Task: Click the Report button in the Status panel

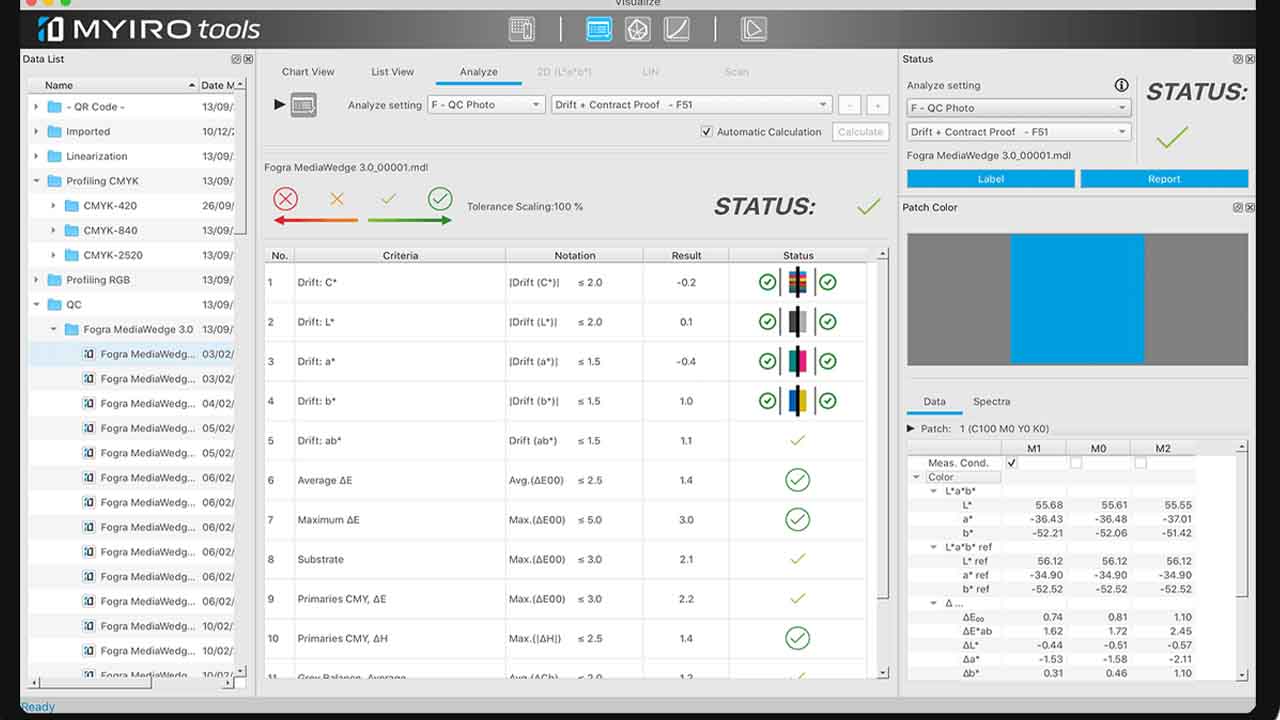Action: tap(1164, 178)
